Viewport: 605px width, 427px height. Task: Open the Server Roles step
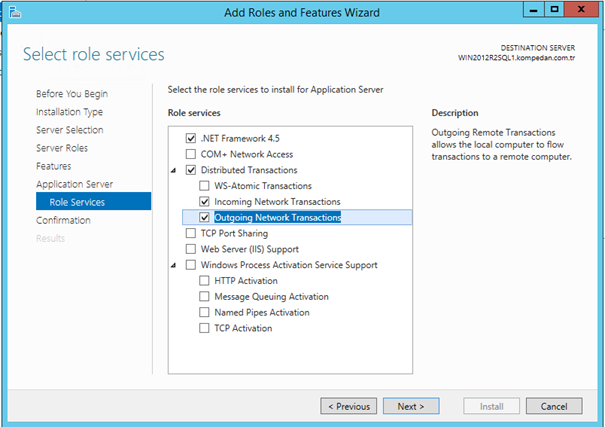tap(62, 148)
